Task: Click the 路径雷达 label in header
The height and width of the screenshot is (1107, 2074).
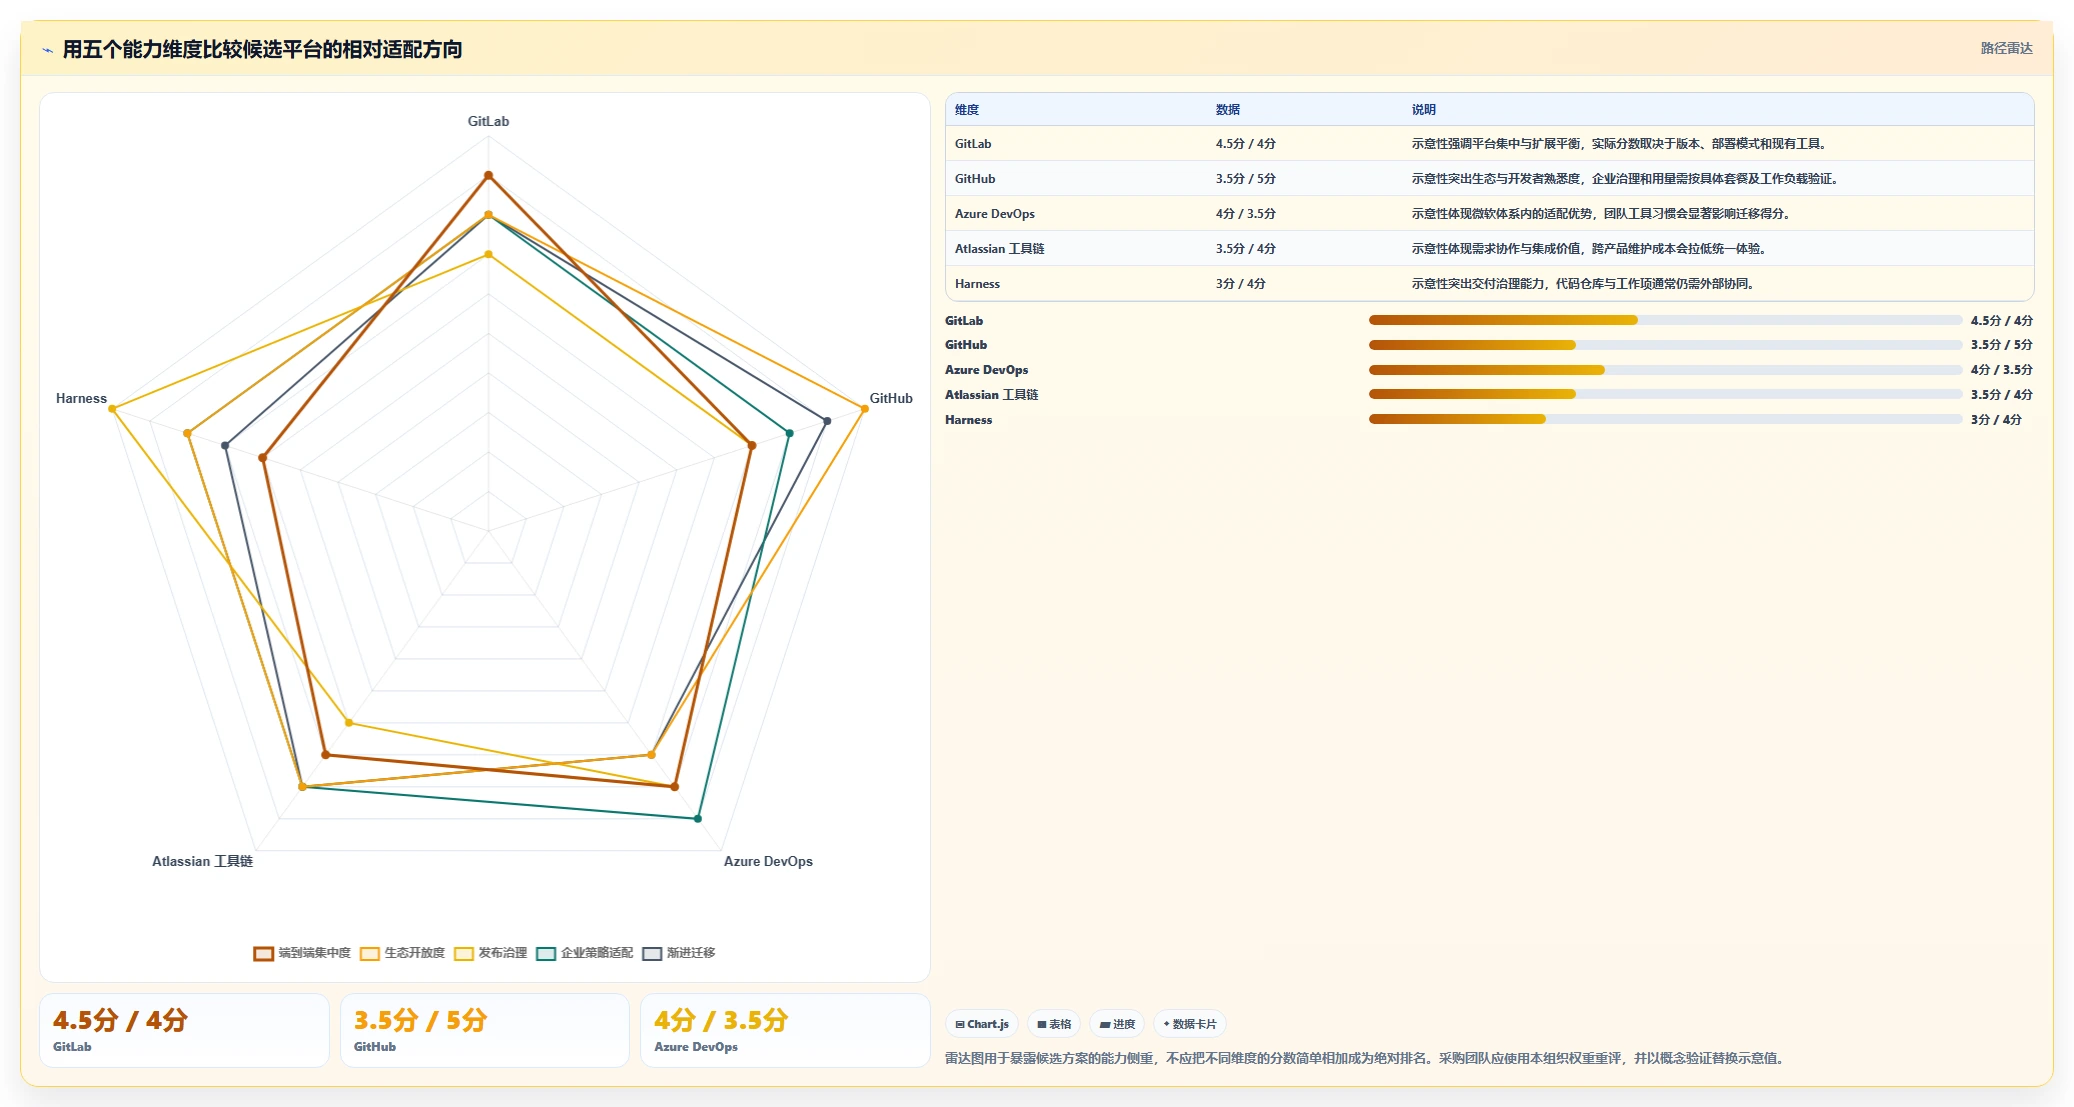Action: 2006,48
